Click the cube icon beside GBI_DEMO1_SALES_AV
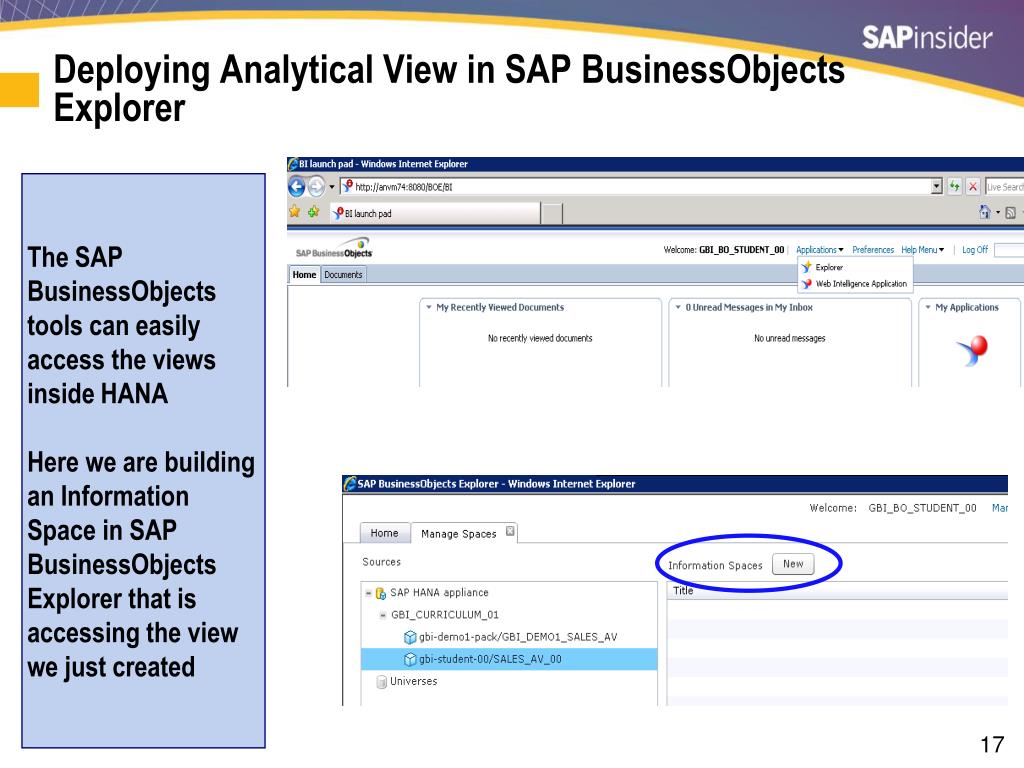 (410, 637)
